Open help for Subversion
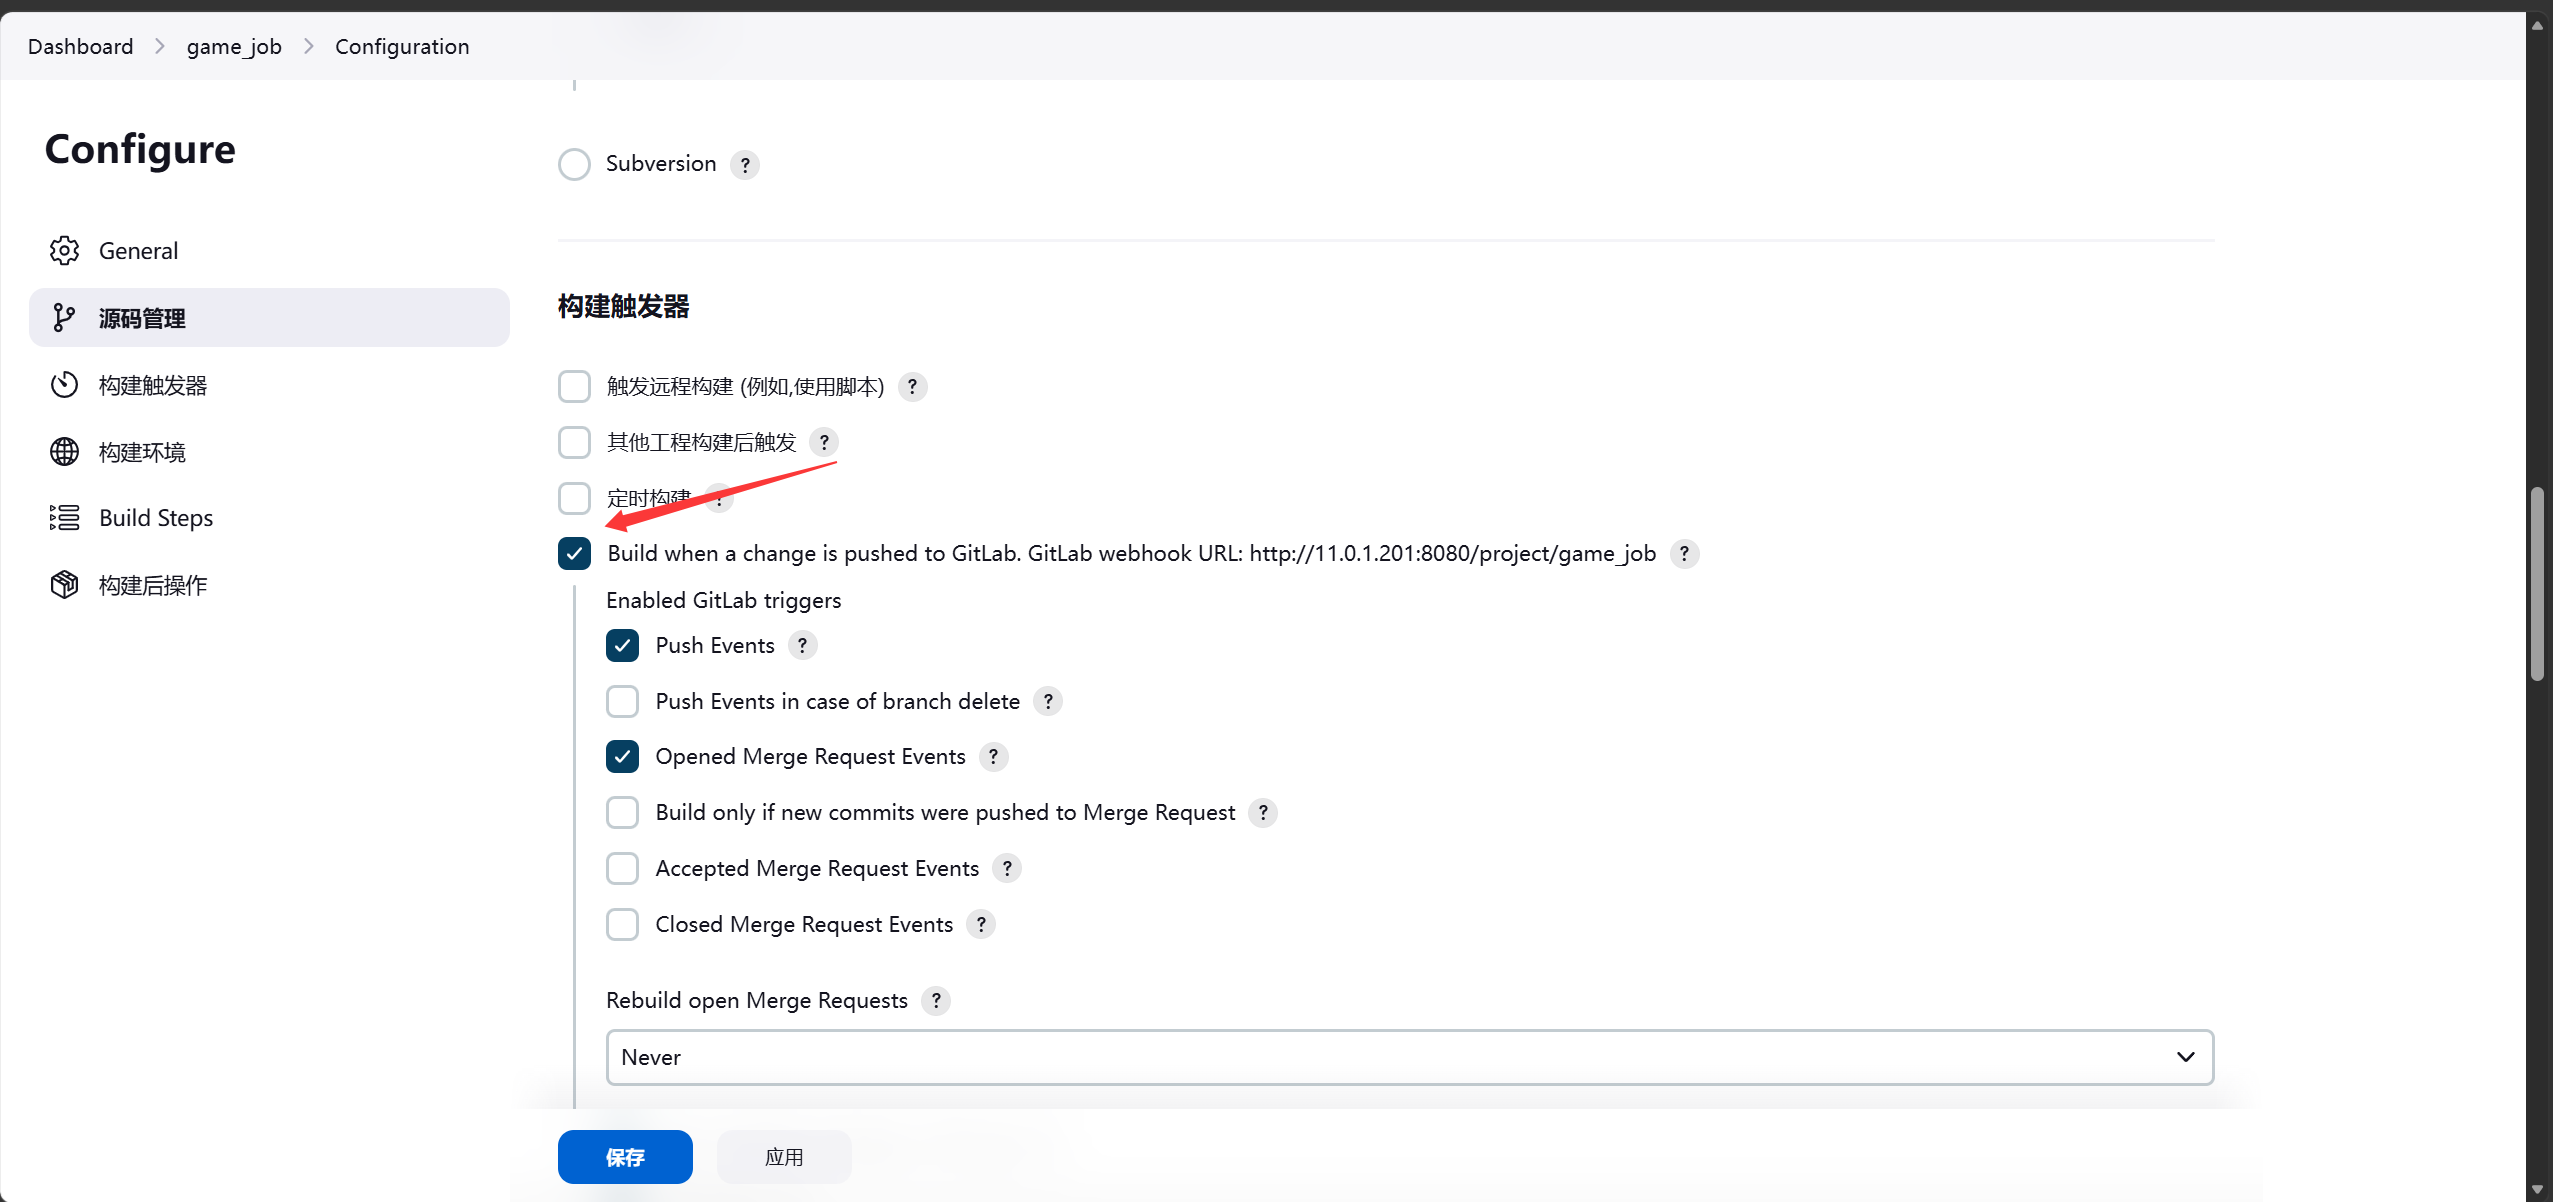 click(x=745, y=165)
